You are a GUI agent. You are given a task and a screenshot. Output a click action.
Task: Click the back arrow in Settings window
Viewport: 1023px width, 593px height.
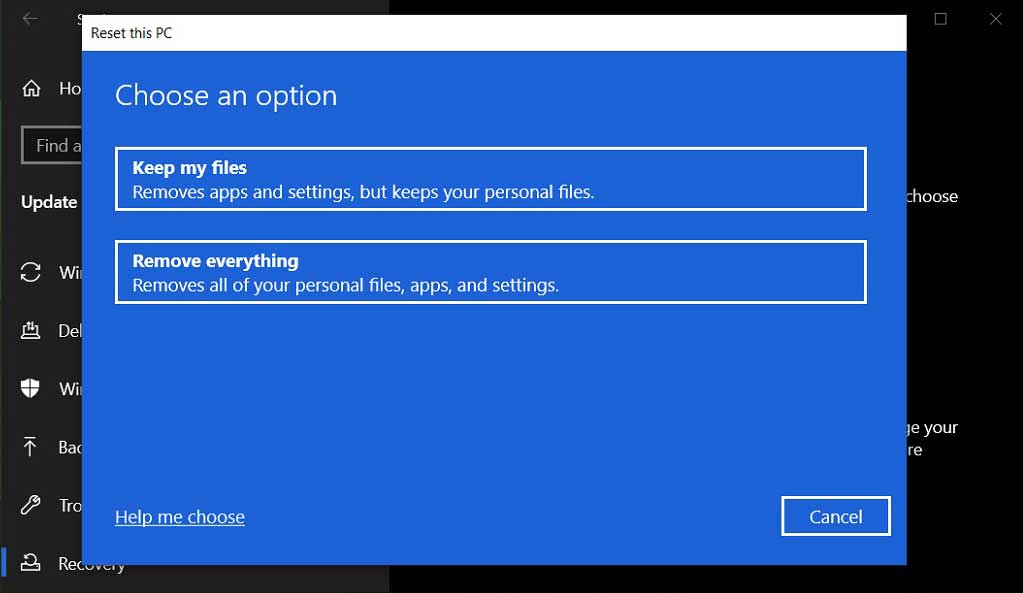[30, 19]
